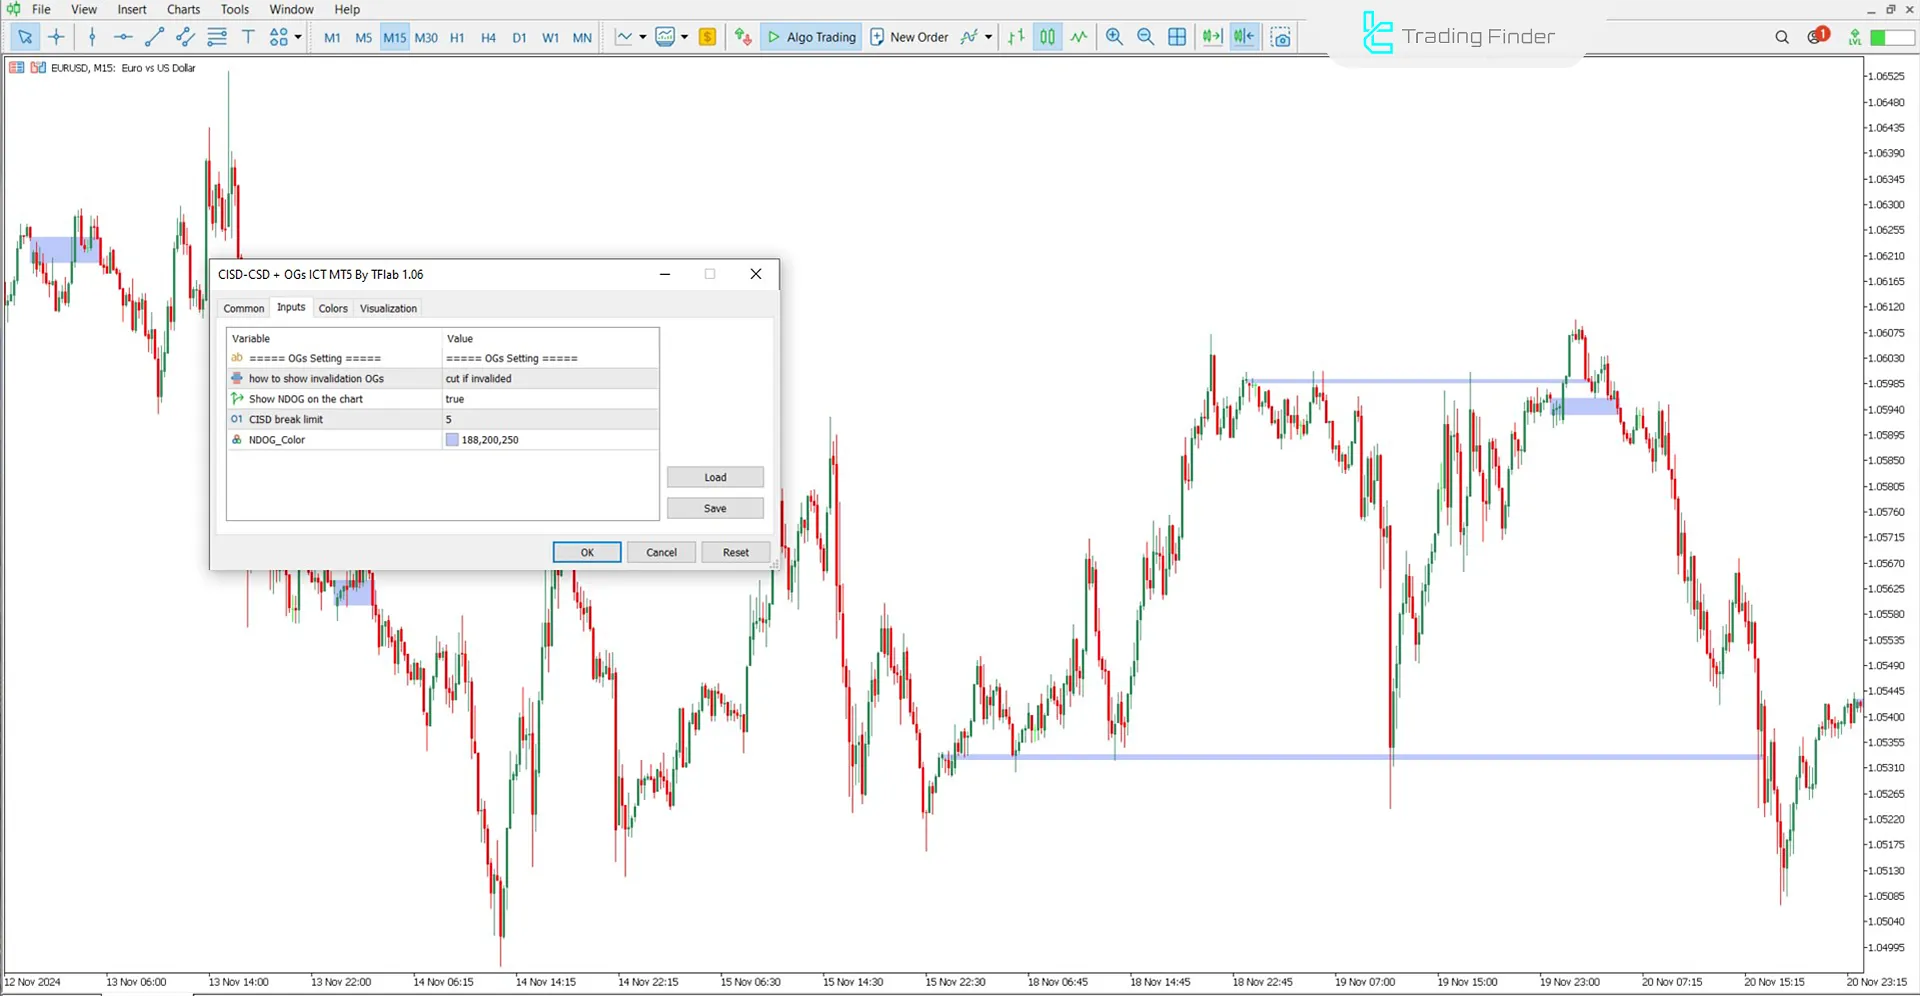Viewport: 1920px width, 996px height.
Task: Open the tiled windows view
Action: pyautogui.click(x=1177, y=37)
